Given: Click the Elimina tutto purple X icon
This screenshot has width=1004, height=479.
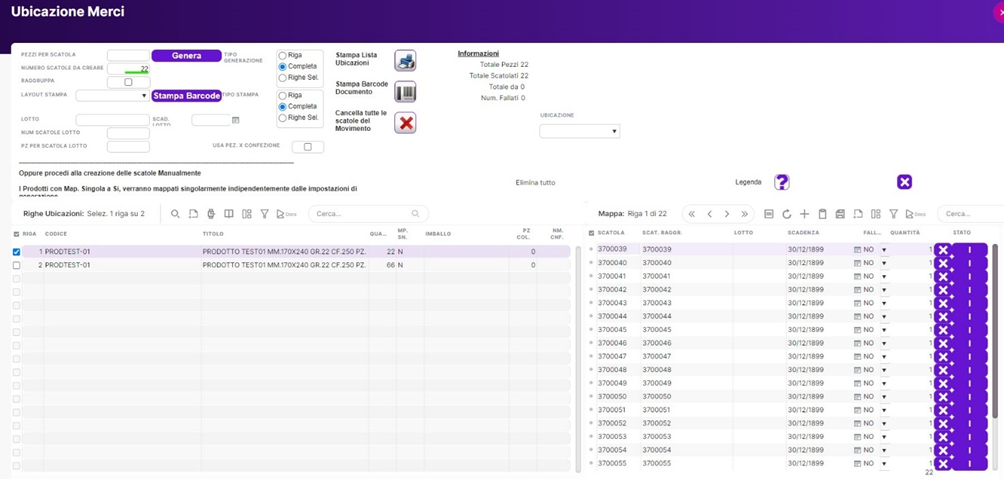Looking at the screenshot, I should [x=904, y=183].
